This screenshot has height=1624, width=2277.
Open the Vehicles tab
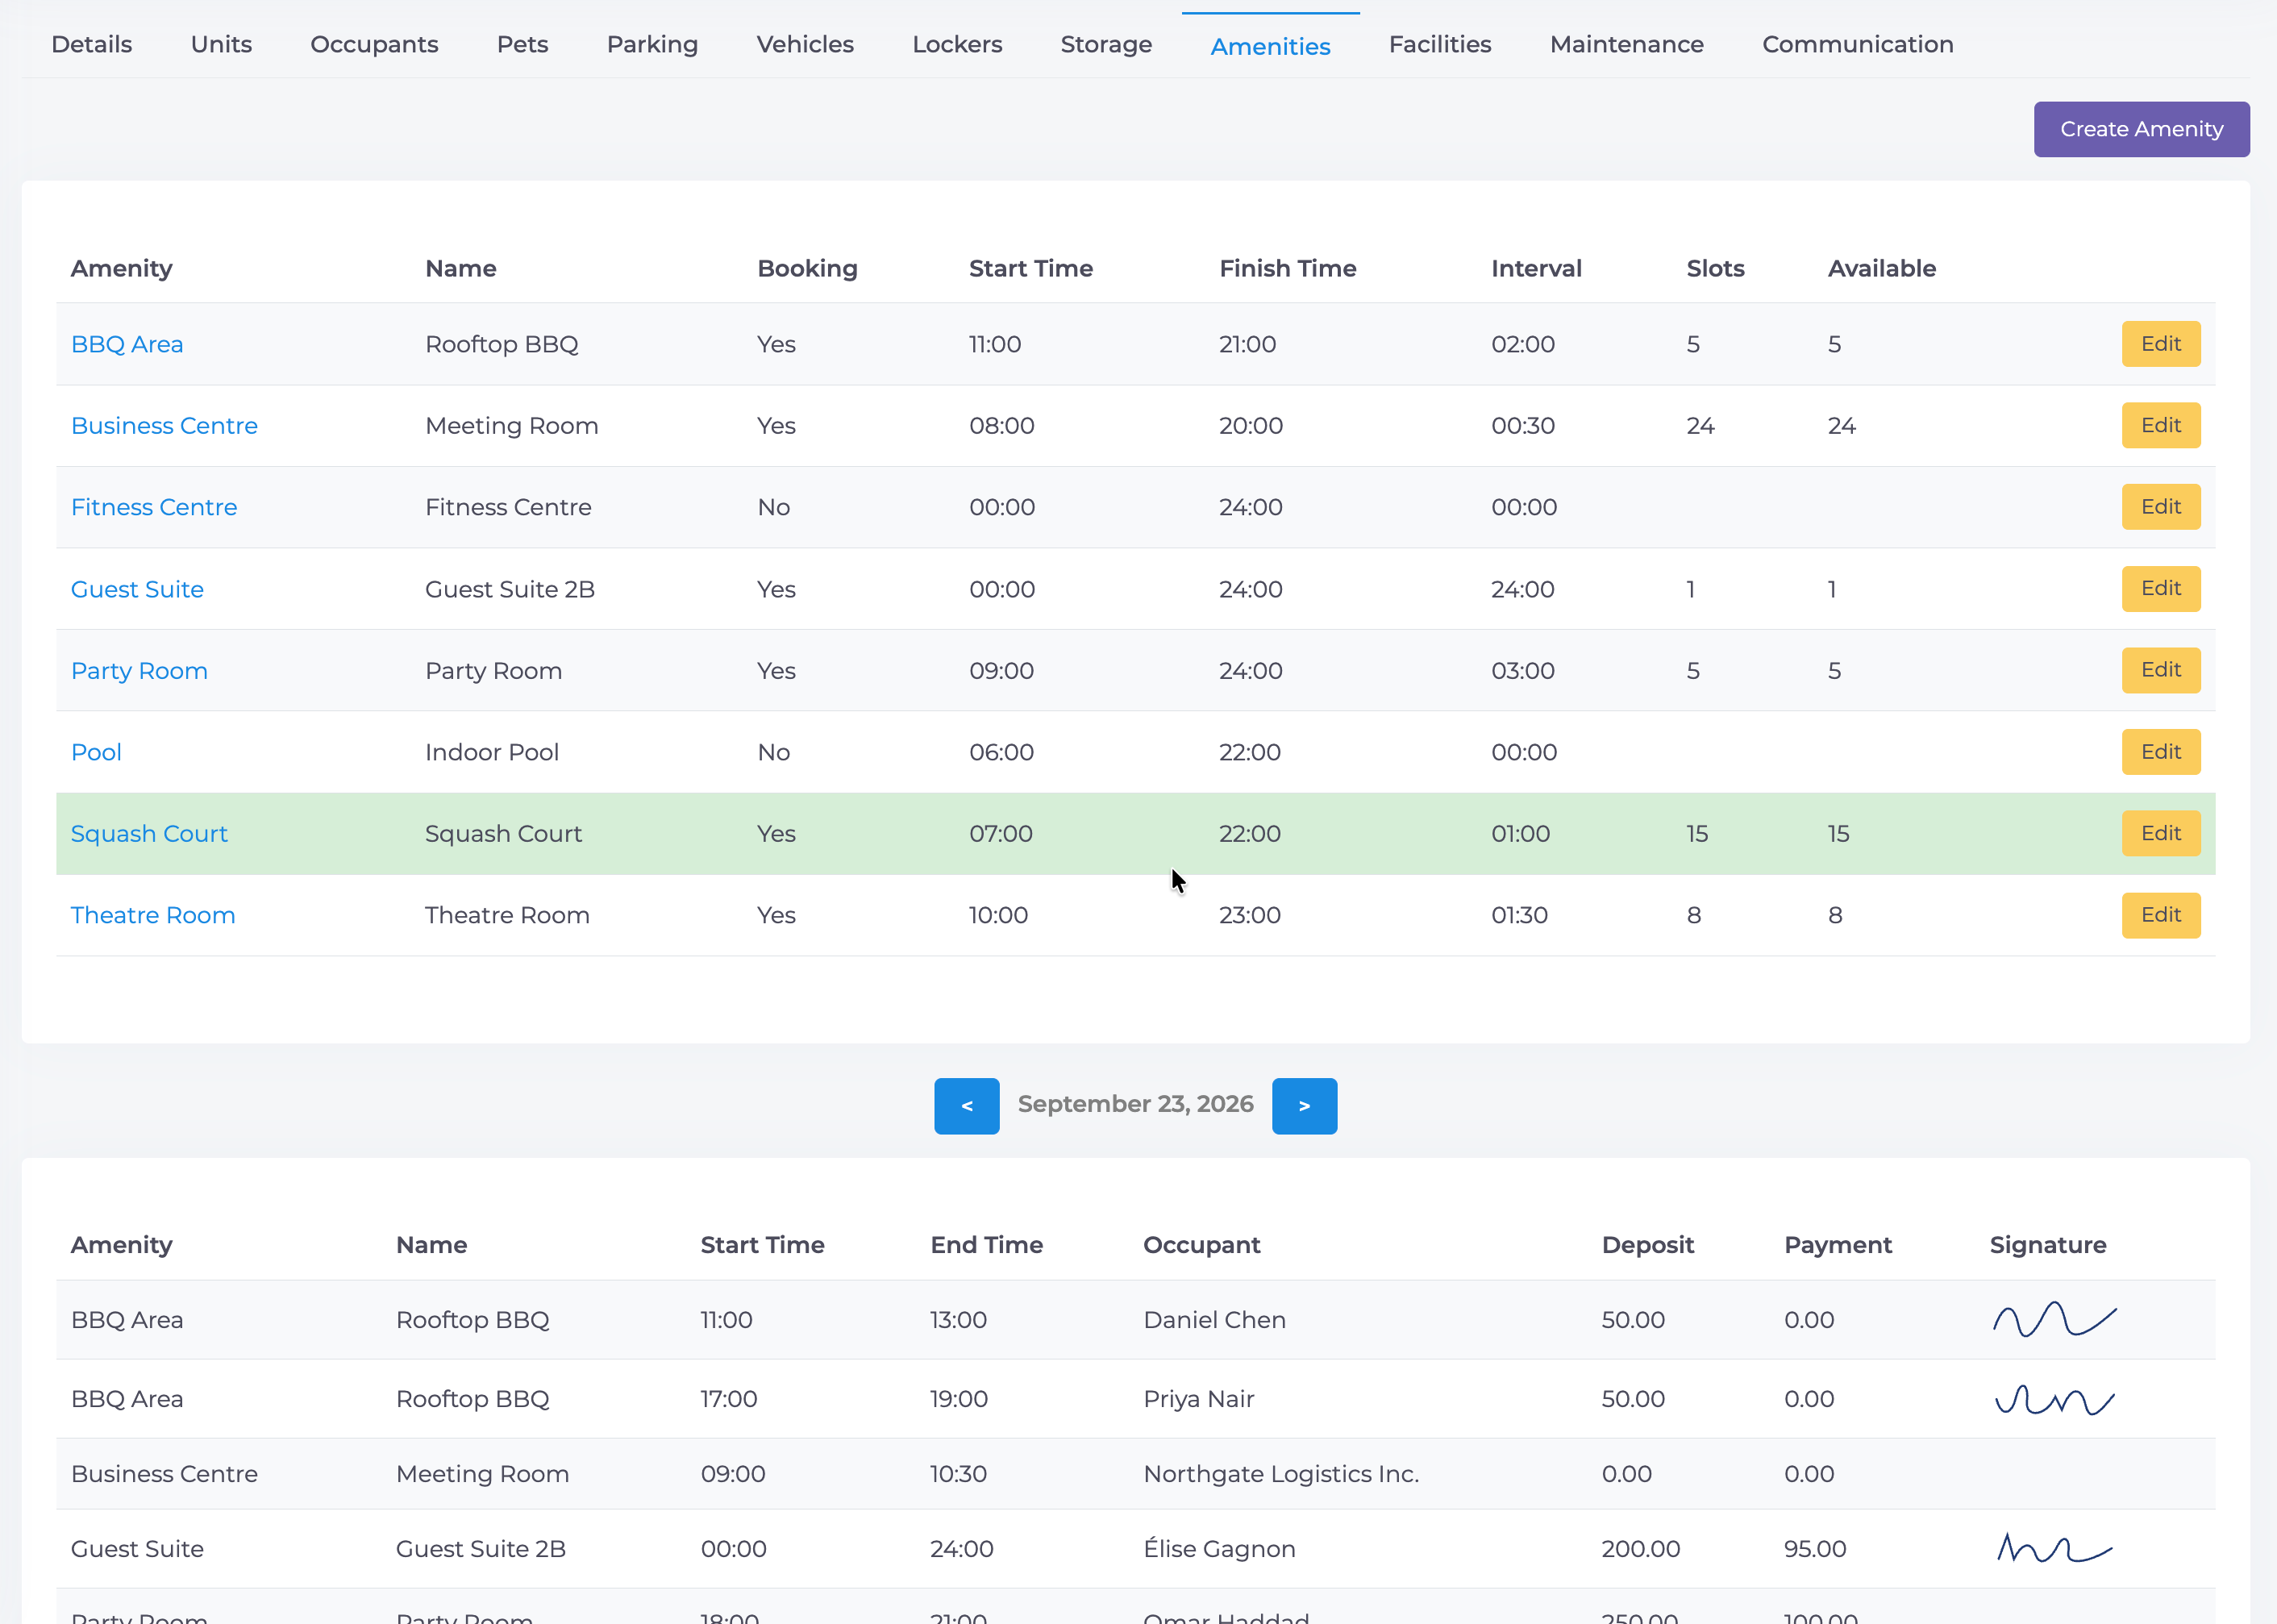pyautogui.click(x=804, y=44)
